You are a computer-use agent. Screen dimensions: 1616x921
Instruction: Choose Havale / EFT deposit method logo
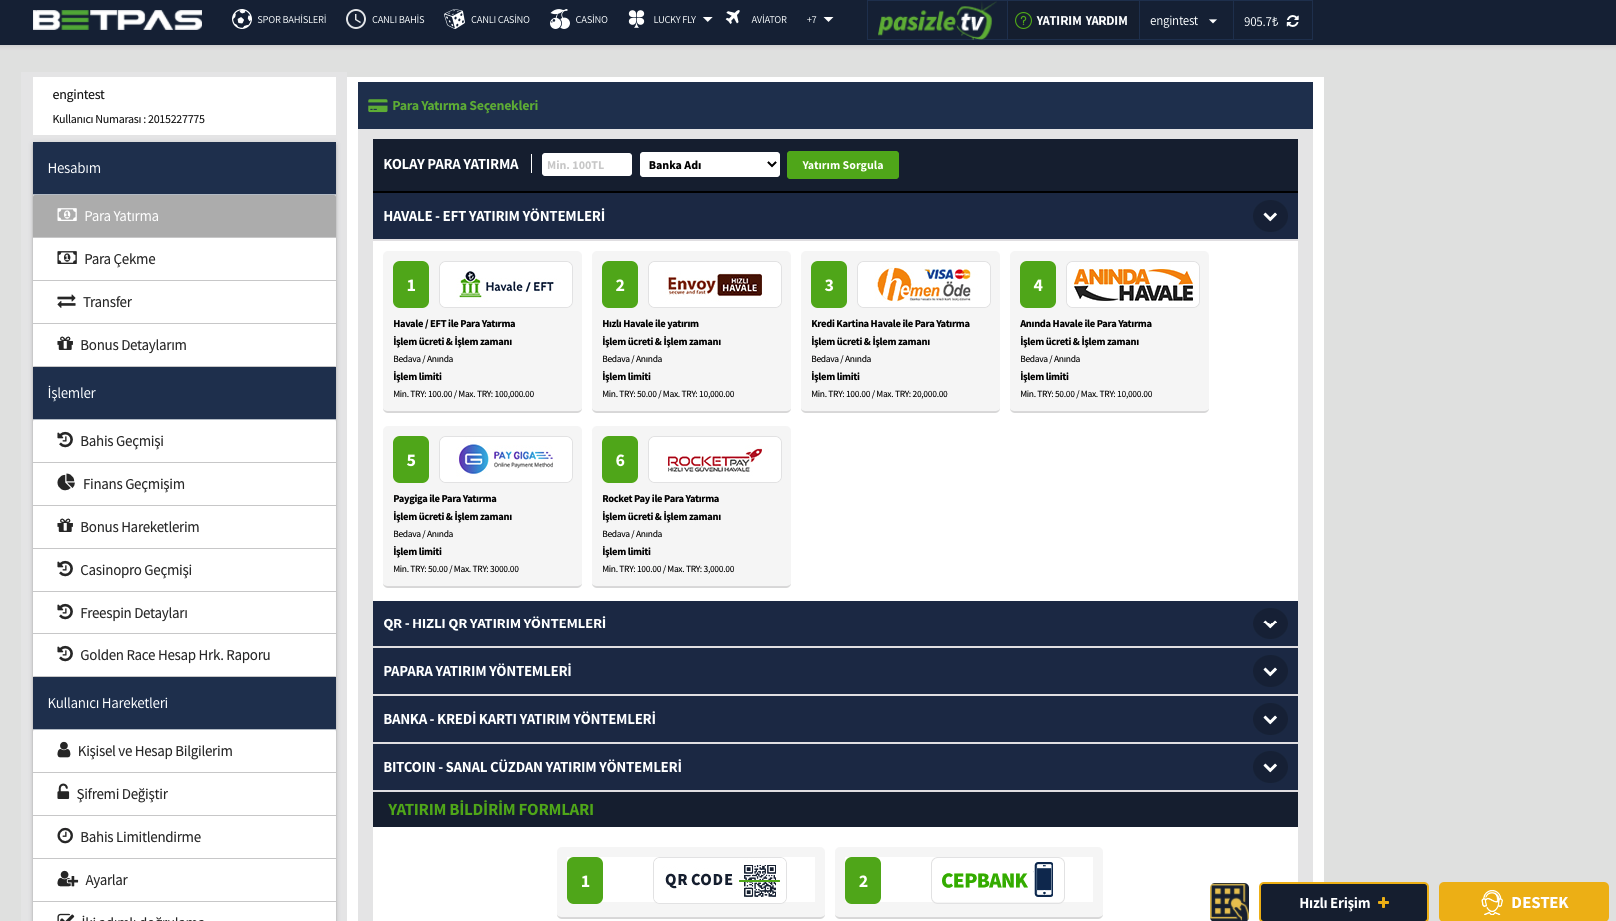click(506, 285)
